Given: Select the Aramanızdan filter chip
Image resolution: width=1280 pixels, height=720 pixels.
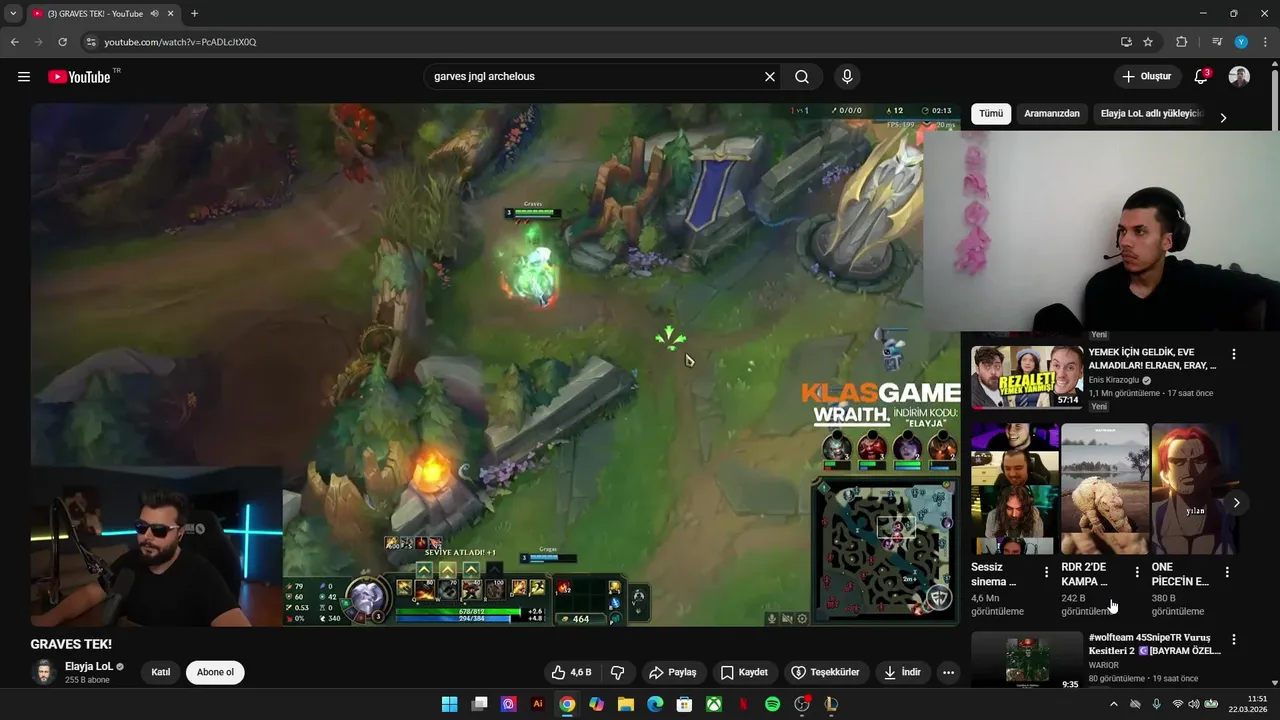Looking at the screenshot, I should [1052, 114].
